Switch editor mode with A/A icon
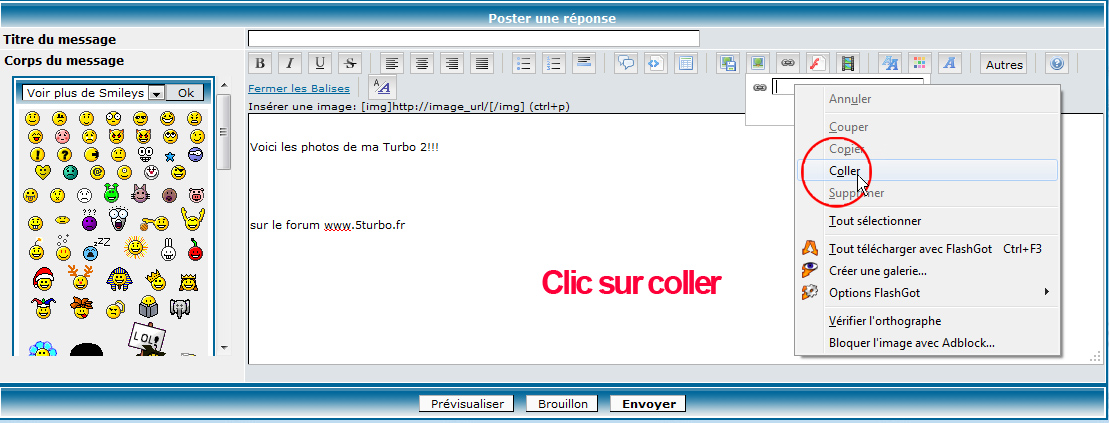1109x423 pixels. coord(383,87)
